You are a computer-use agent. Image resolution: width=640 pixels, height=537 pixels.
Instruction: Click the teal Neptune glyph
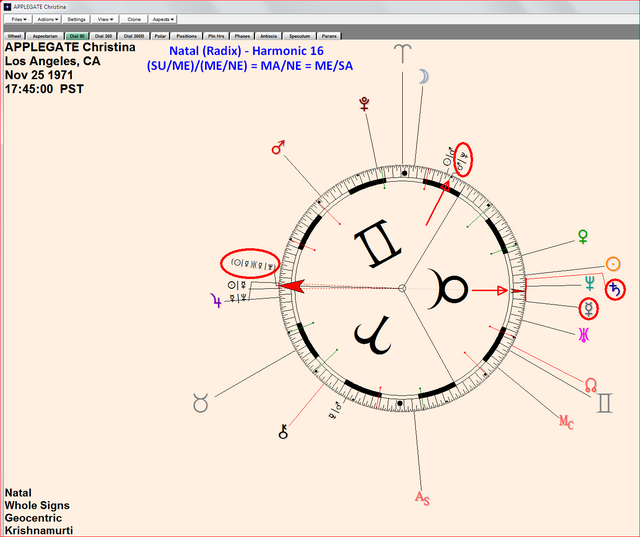[x=590, y=283]
